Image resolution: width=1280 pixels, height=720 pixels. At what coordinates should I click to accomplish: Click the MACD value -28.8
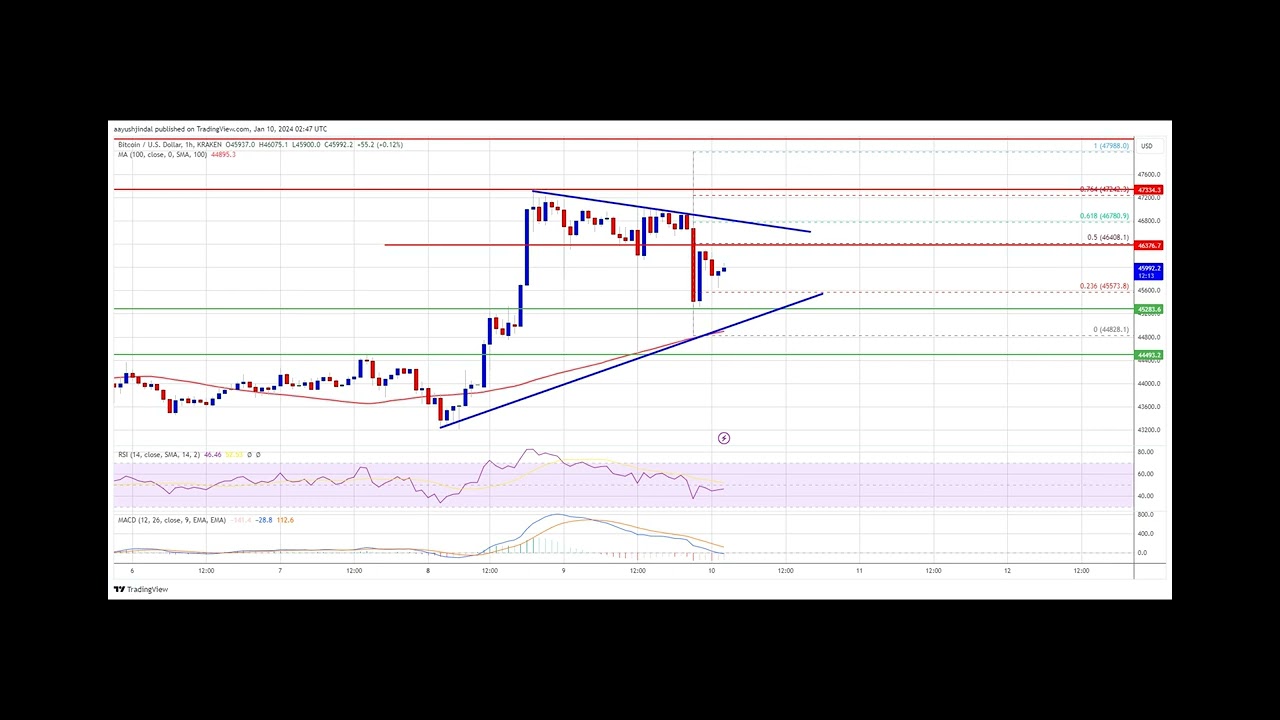click(262, 520)
